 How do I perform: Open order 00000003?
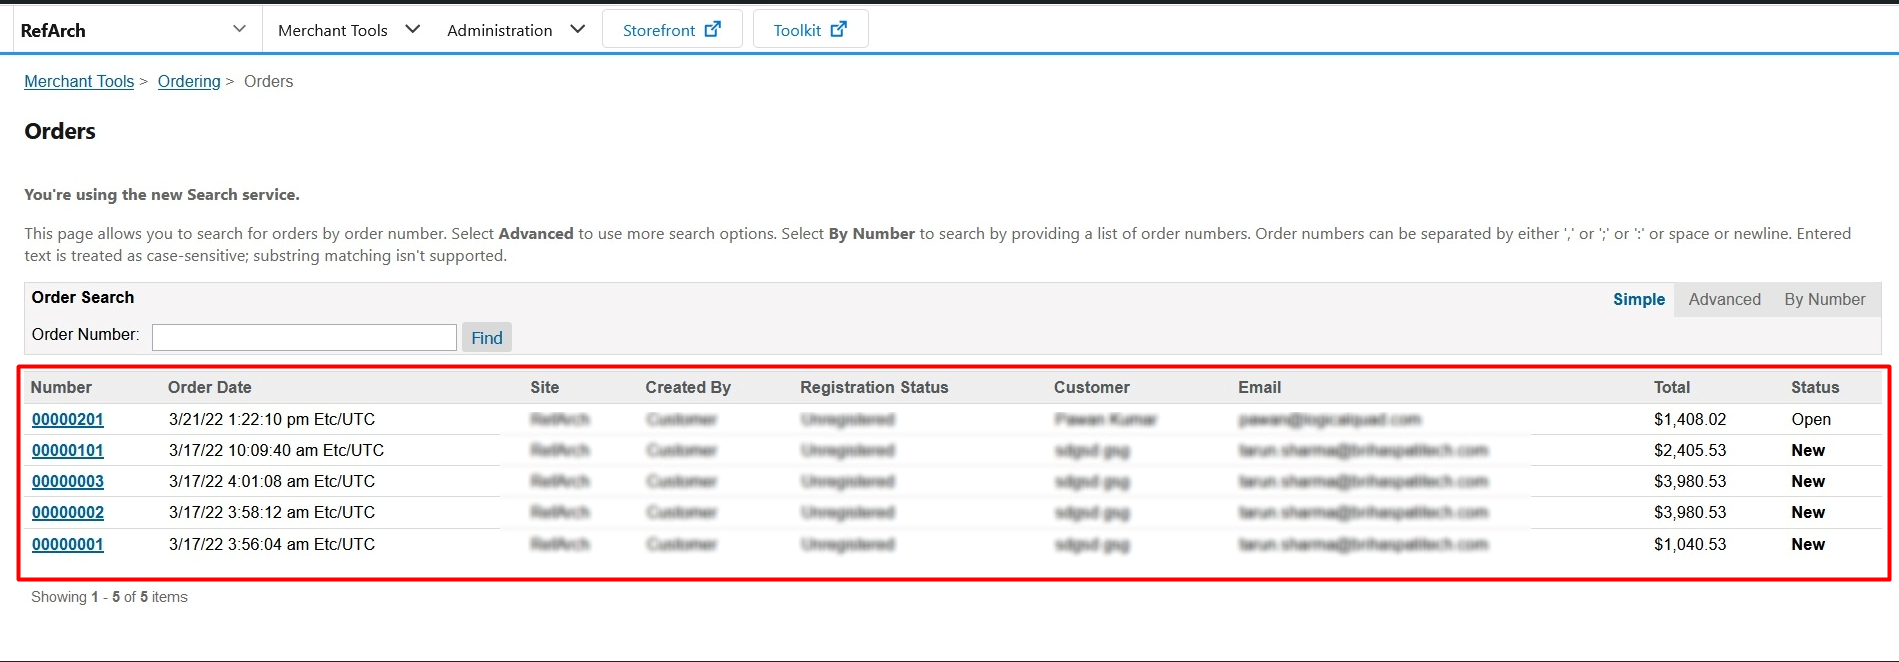[68, 481]
